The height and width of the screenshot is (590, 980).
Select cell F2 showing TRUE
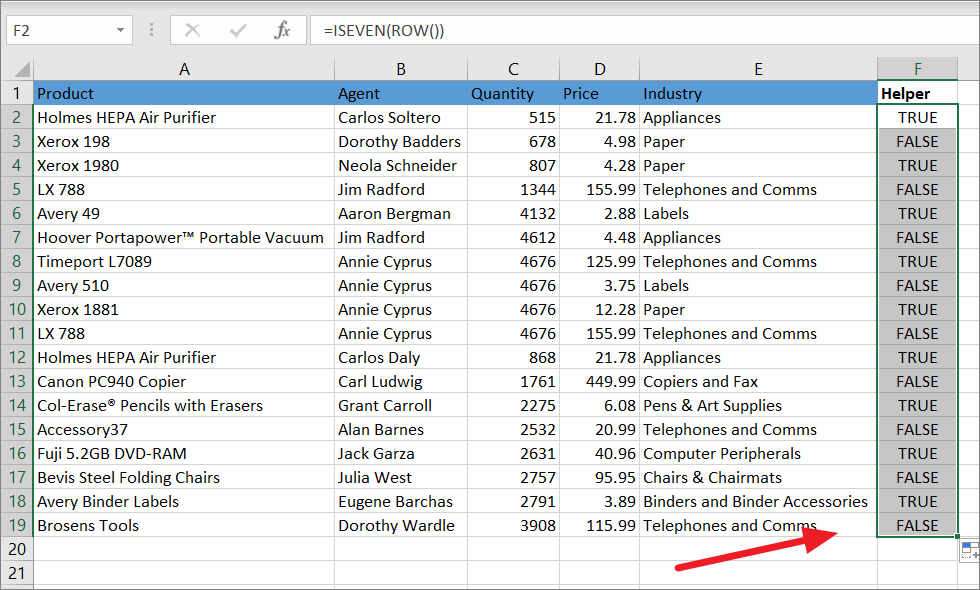(918, 118)
